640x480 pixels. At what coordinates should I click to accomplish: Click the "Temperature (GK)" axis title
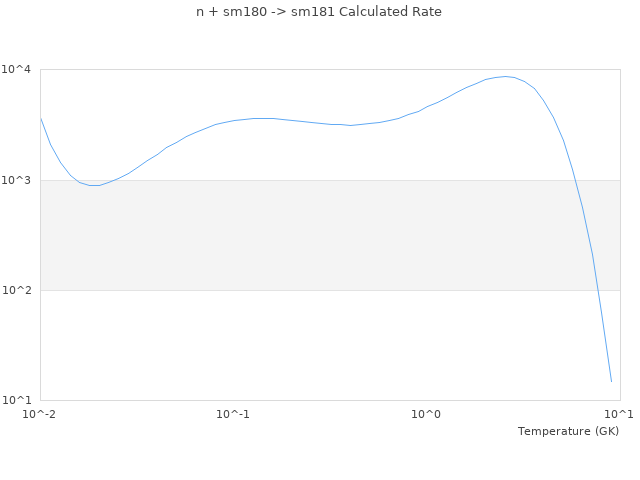568,431
